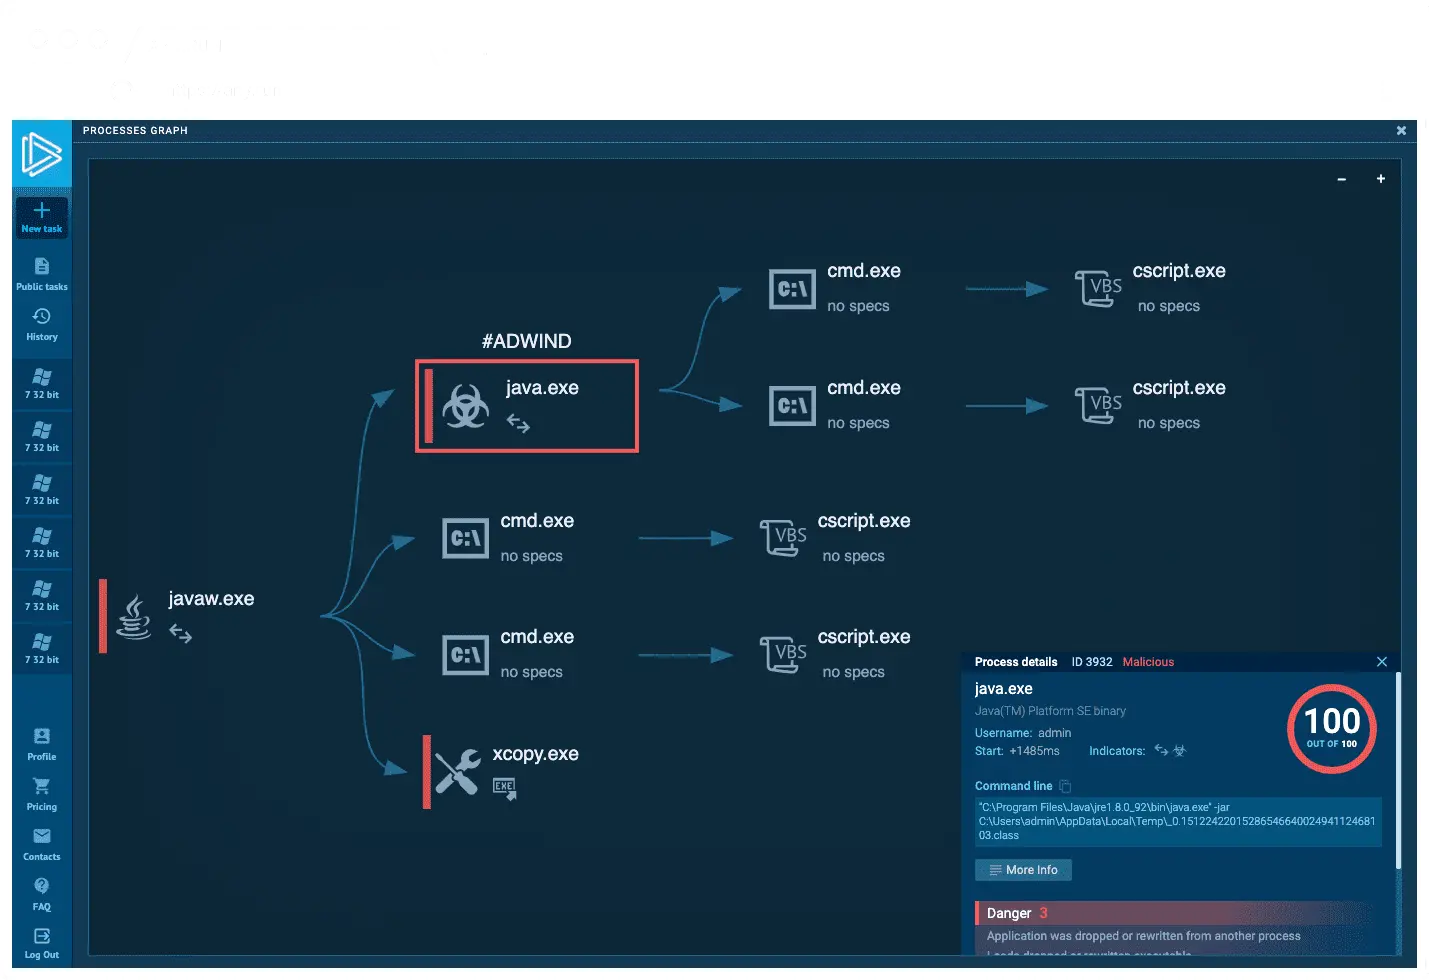Open the Pricing cart icon
The height and width of the screenshot is (980, 1429).
click(x=41, y=787)
